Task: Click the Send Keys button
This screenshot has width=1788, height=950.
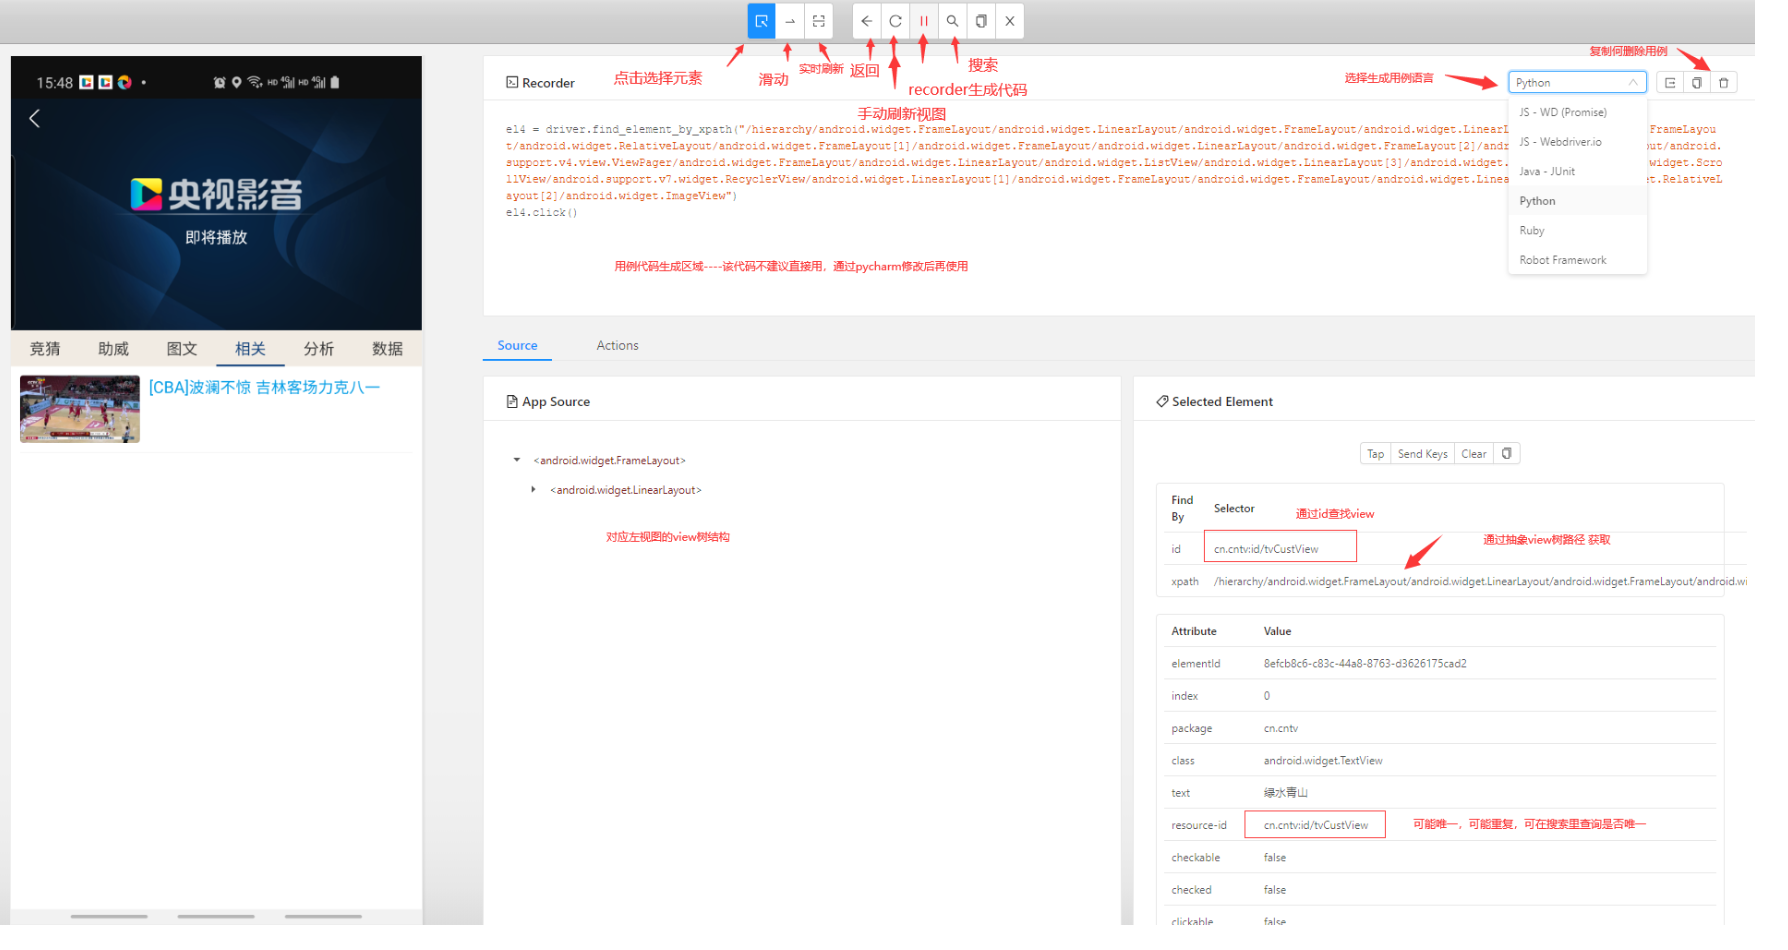Action: 1422,454
